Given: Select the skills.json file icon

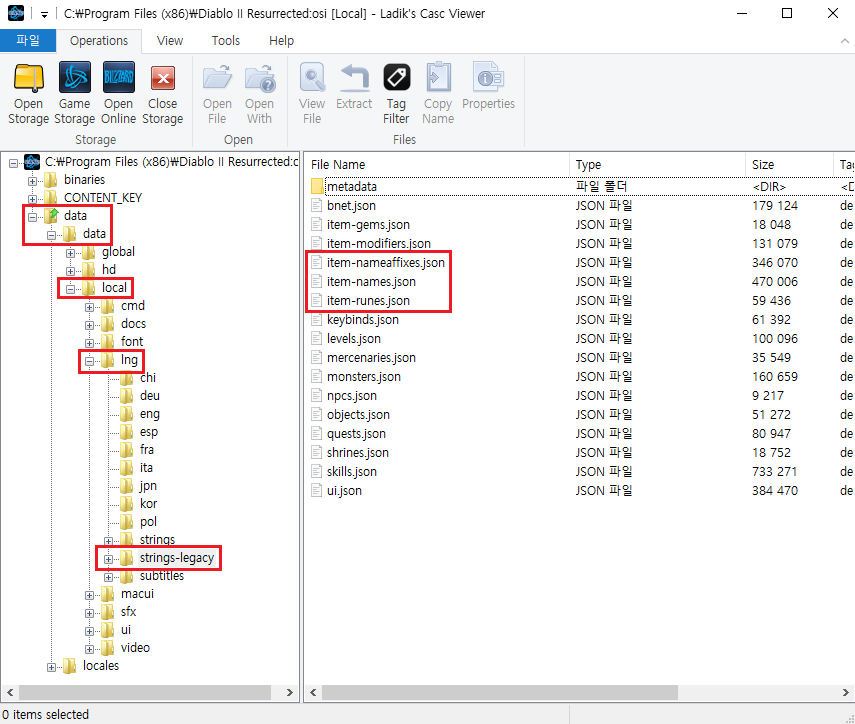Looking at the screenshot, I should 316,472.
